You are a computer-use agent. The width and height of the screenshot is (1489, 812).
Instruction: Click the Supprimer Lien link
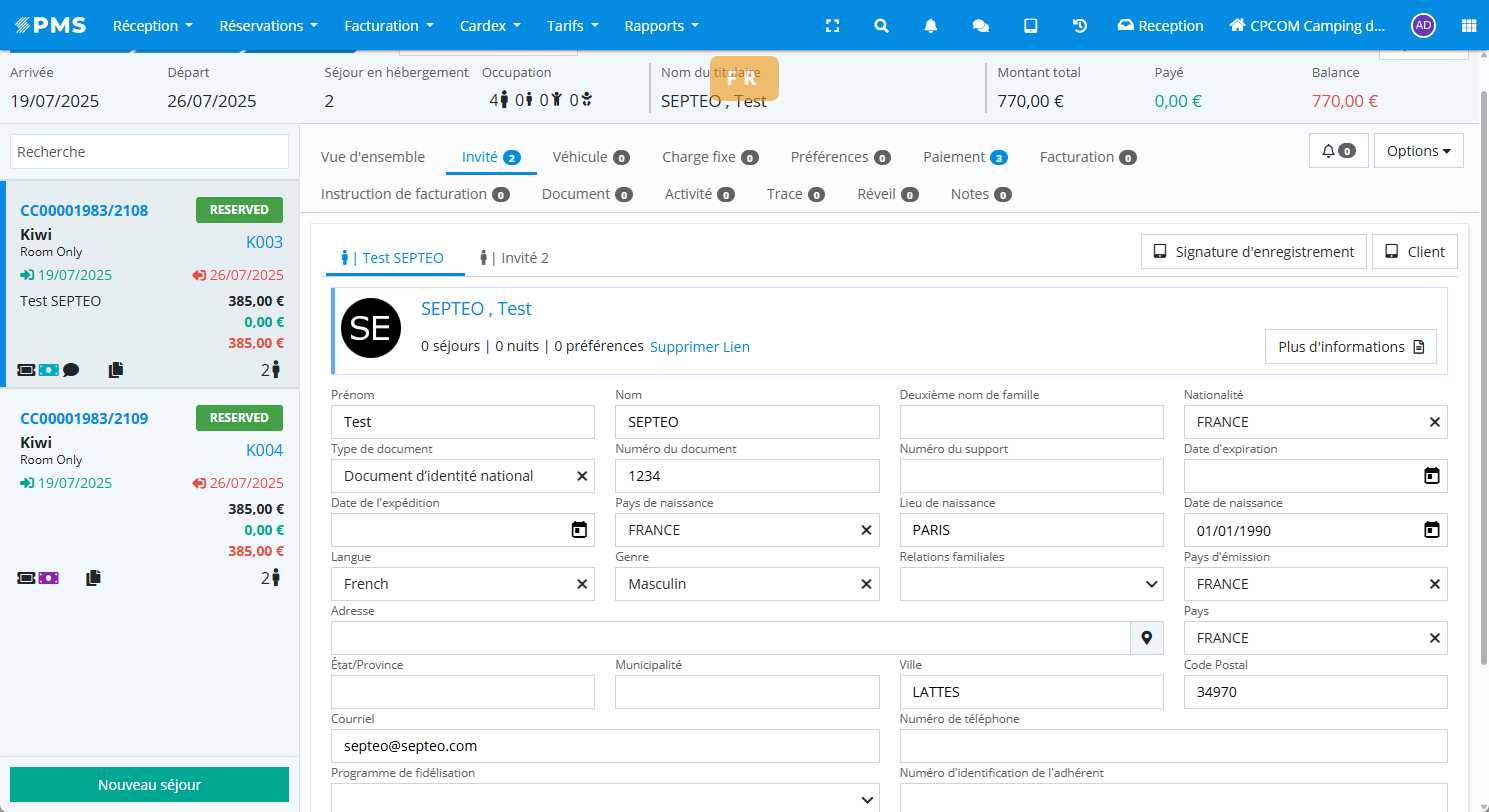[699, 347]
